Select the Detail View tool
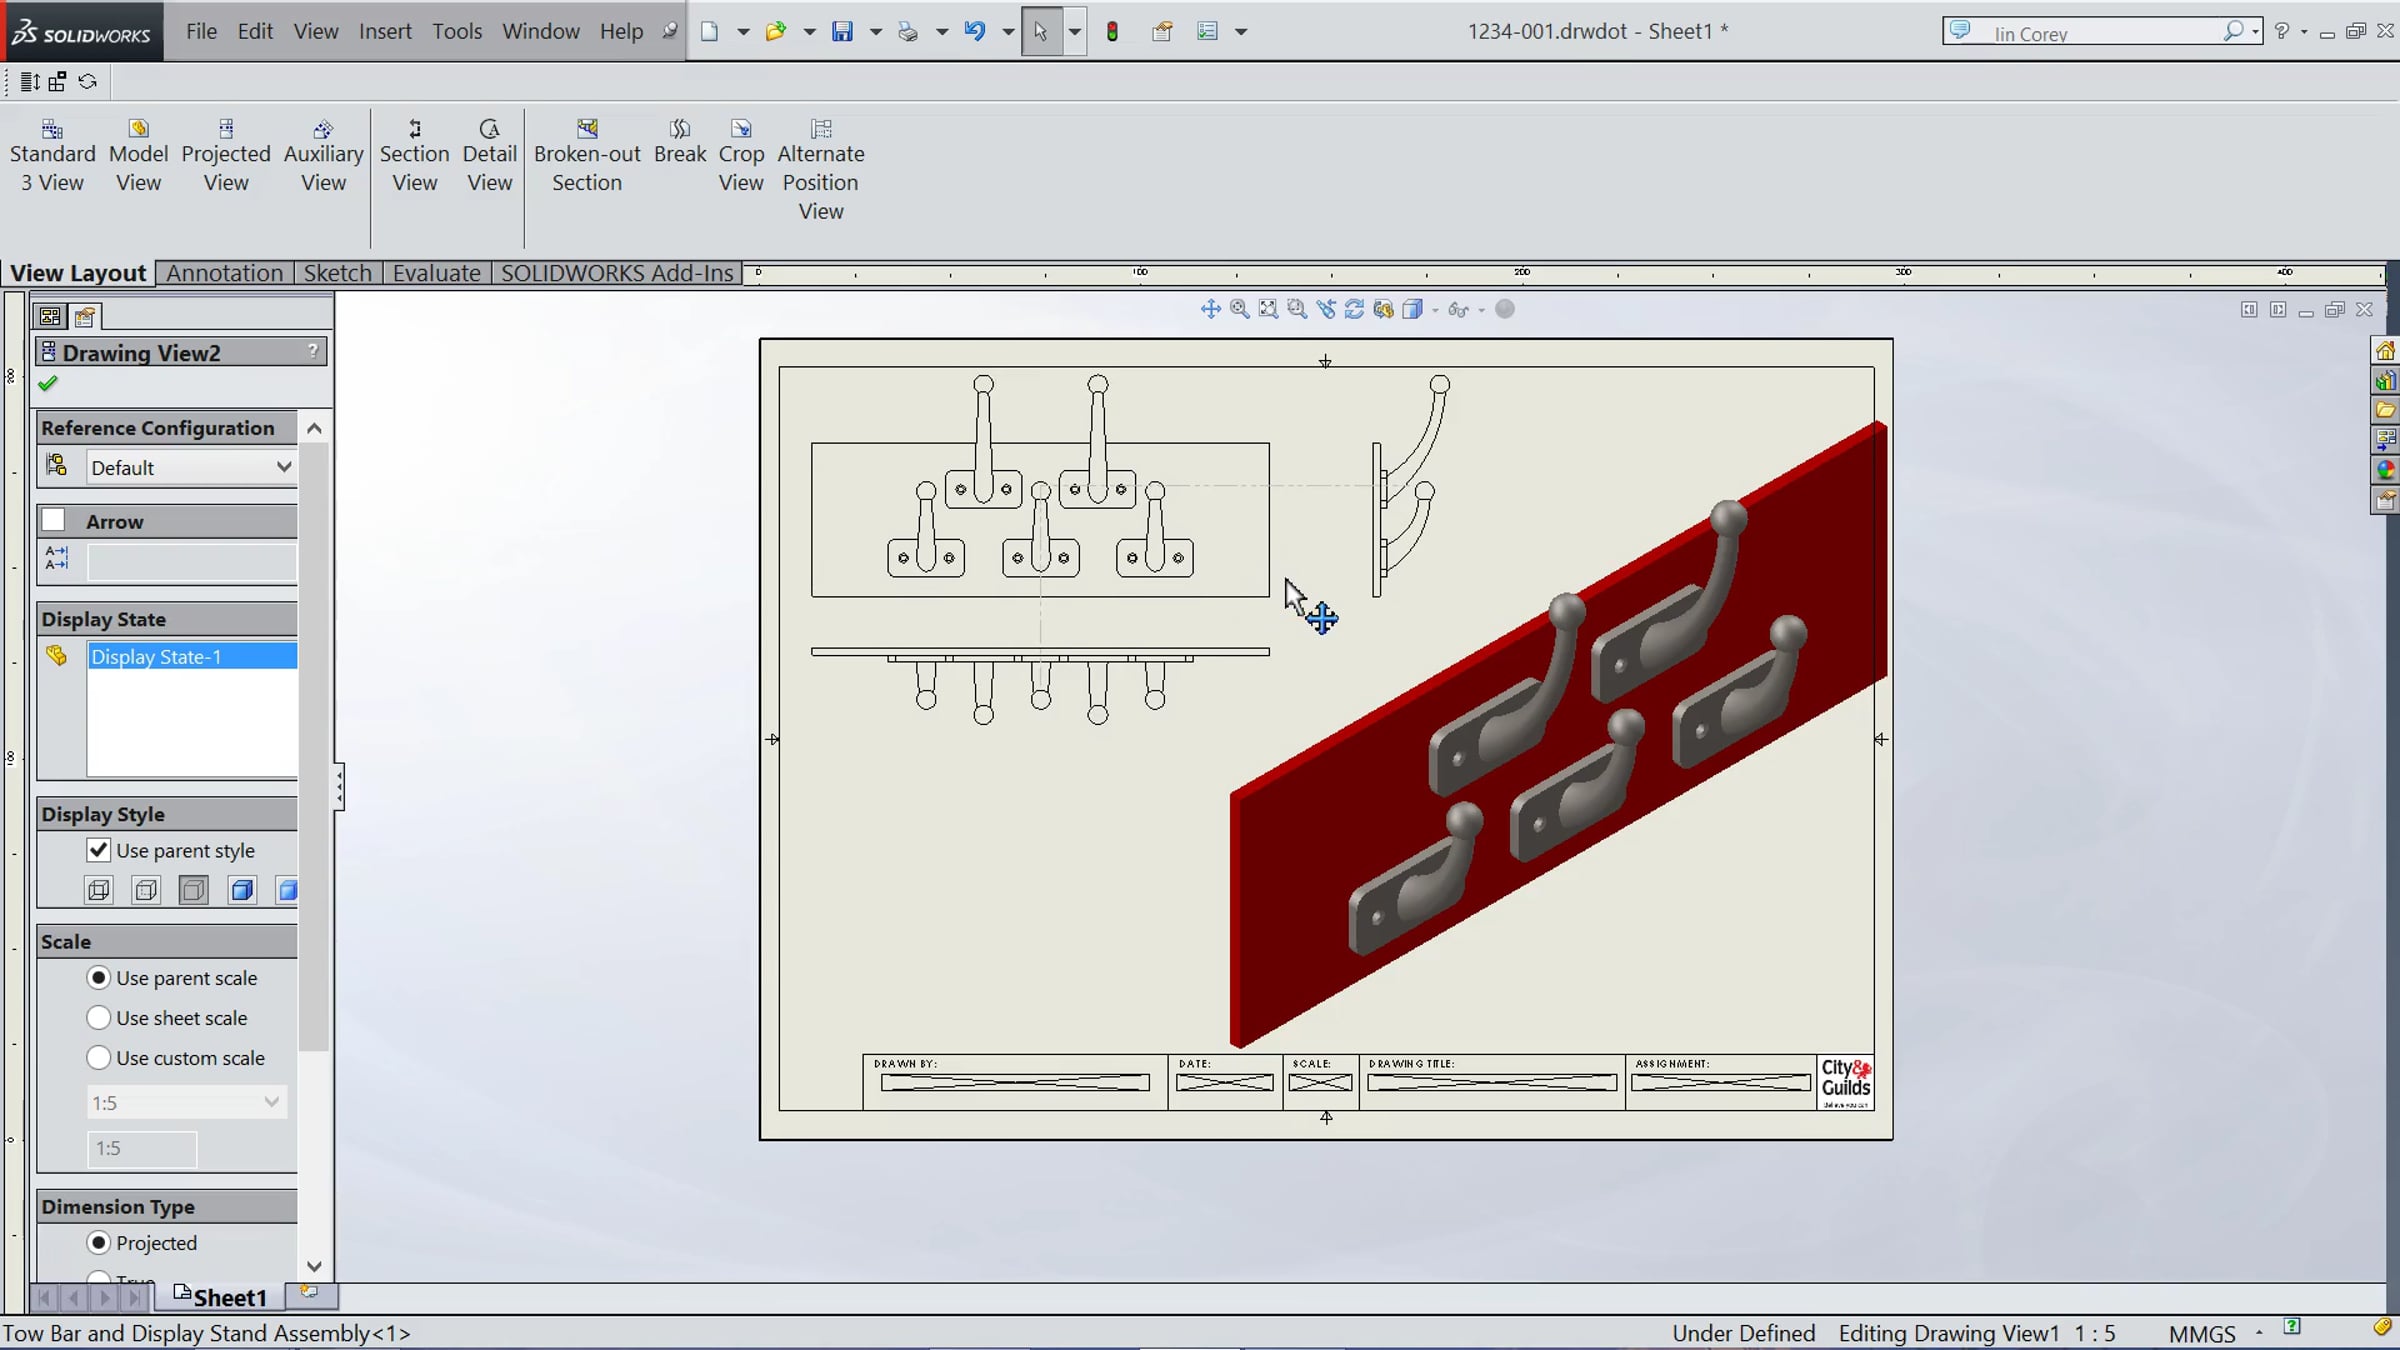2400x1350 pixels. (x=489, y=155)
